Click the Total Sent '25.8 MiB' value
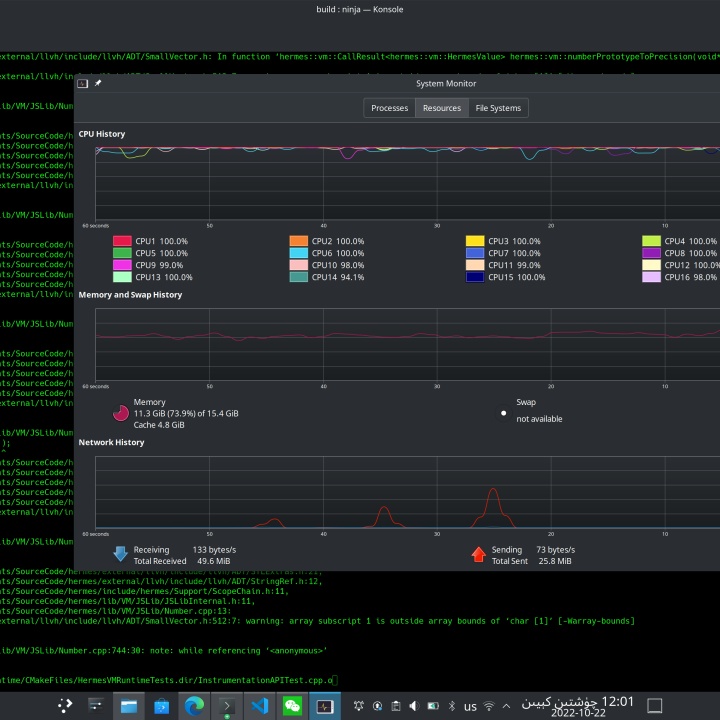Viewport: 720px width, 720px height. coord(555,561)
